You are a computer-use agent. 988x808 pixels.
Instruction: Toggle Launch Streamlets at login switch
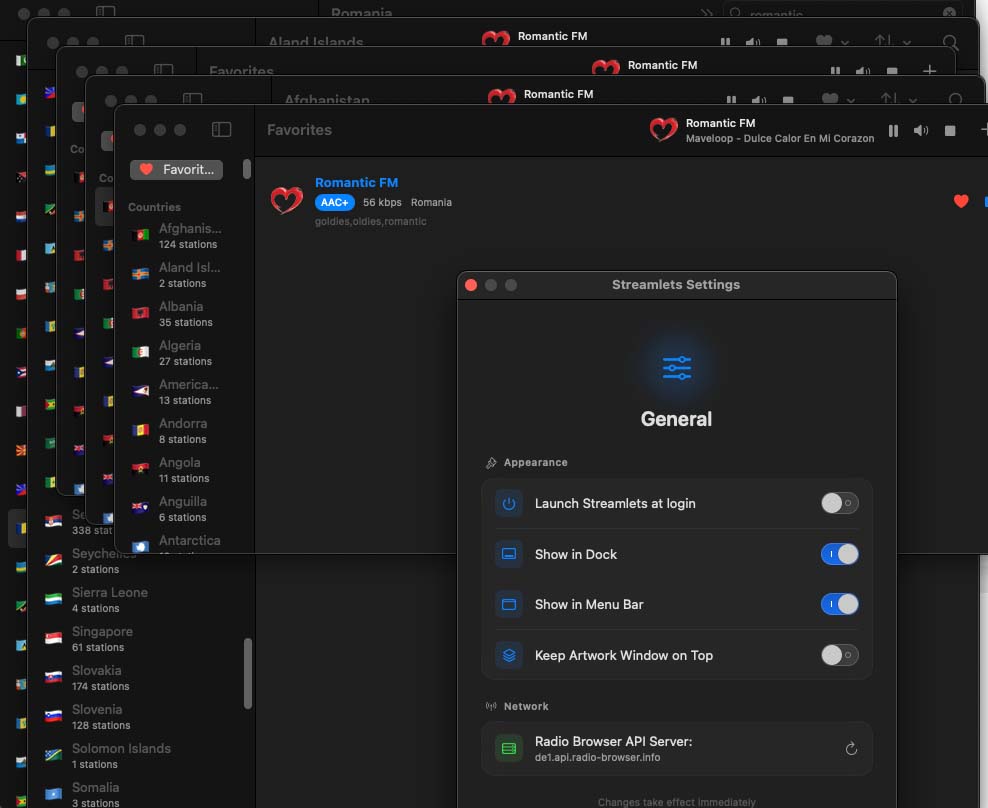pos(839,503)
